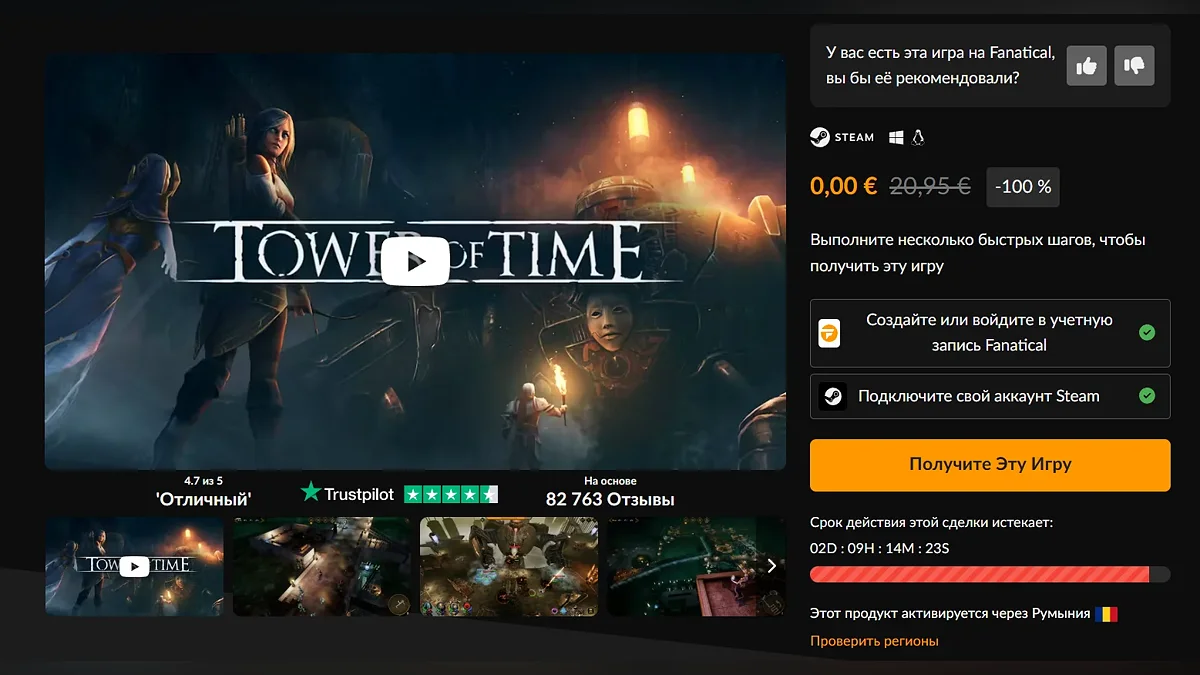
Task: Click the green check beside Fanatical account step
Action: click(1147, 333)
